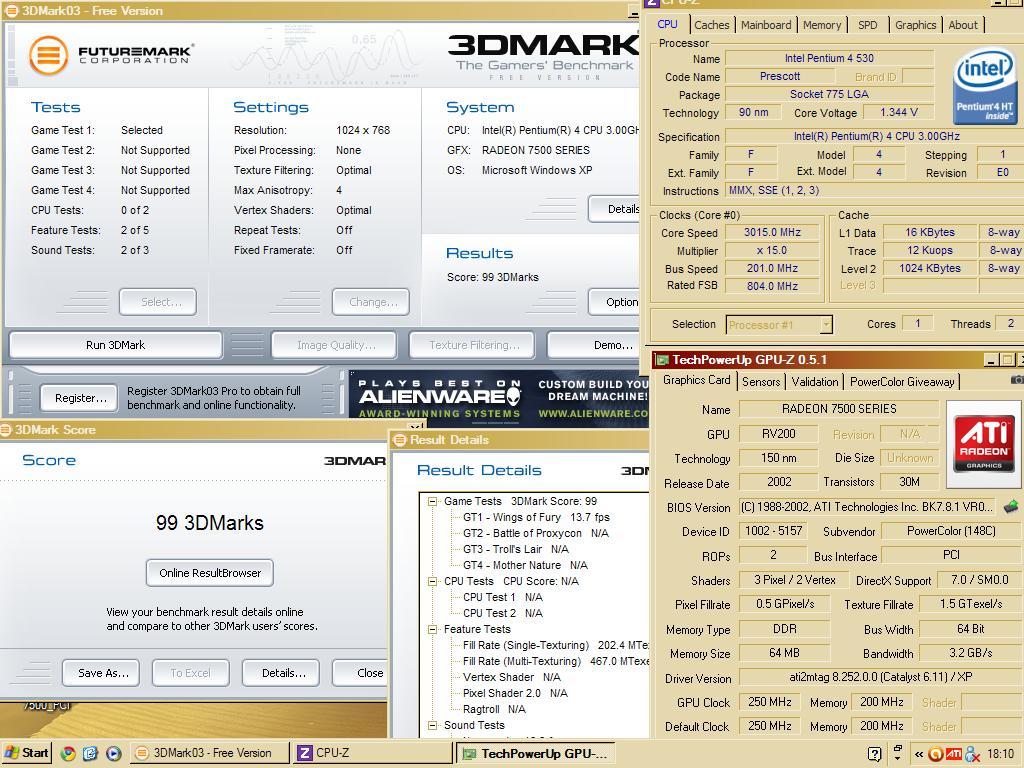Open the GPU-Z Validation tab
The image size is (1024, 768).
click(x=814, y=381)
